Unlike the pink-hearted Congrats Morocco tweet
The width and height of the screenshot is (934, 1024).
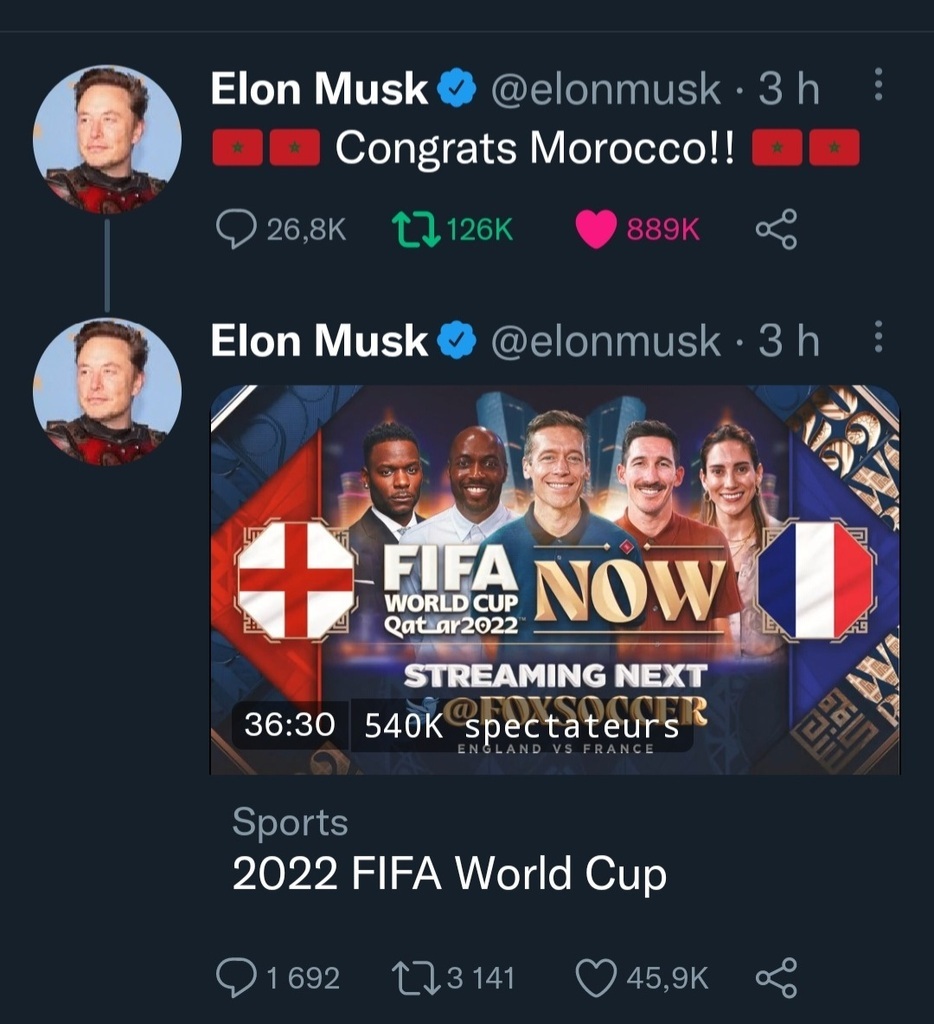point(597,229)
